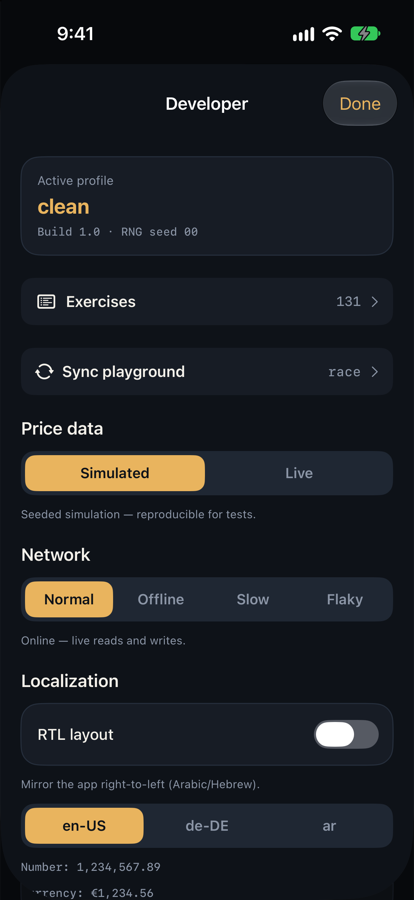This screenshot has height=900, width=414.
Task: Open the Exercises row showing 131
Action: pos(207,302)
